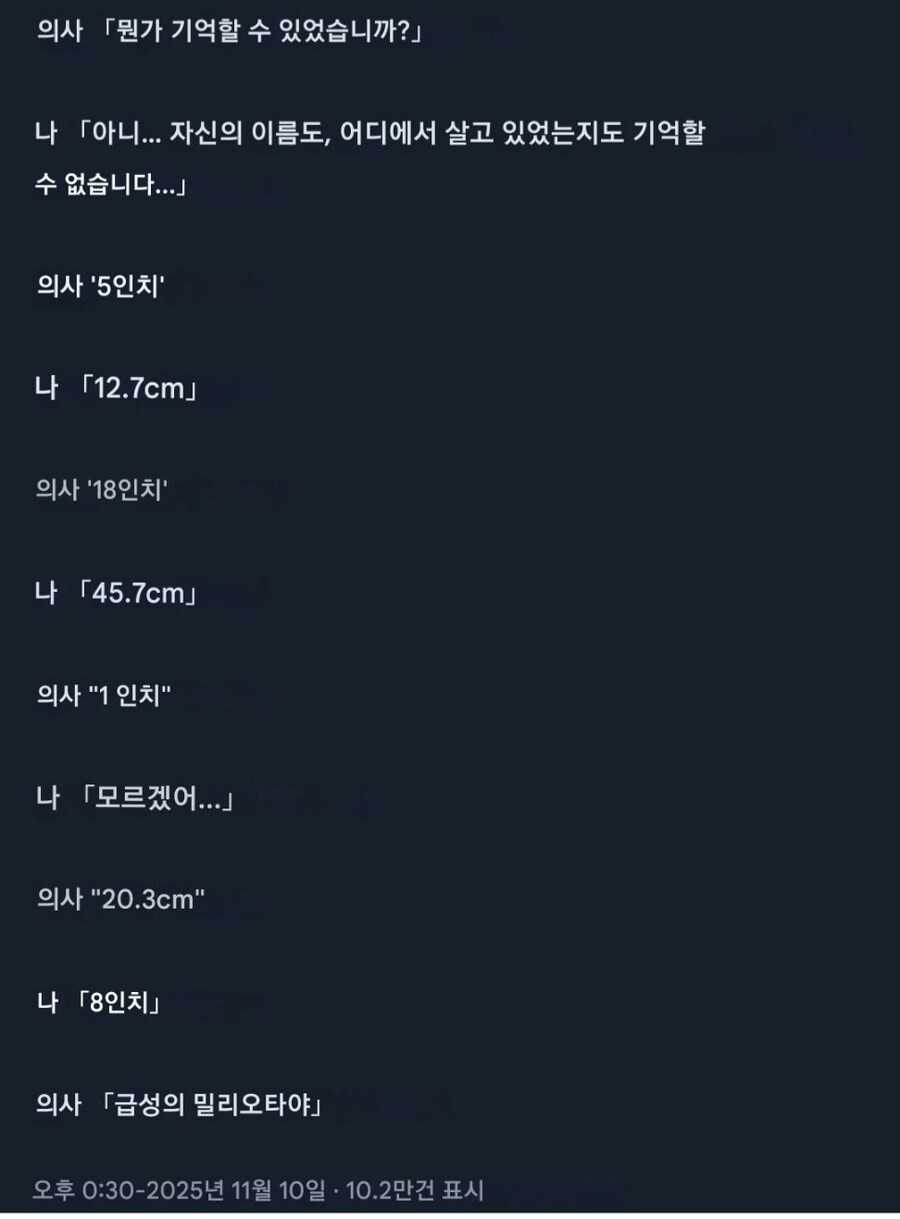
Task: Click the "나" label before "모르겠어..."
Action: (46, 798)
